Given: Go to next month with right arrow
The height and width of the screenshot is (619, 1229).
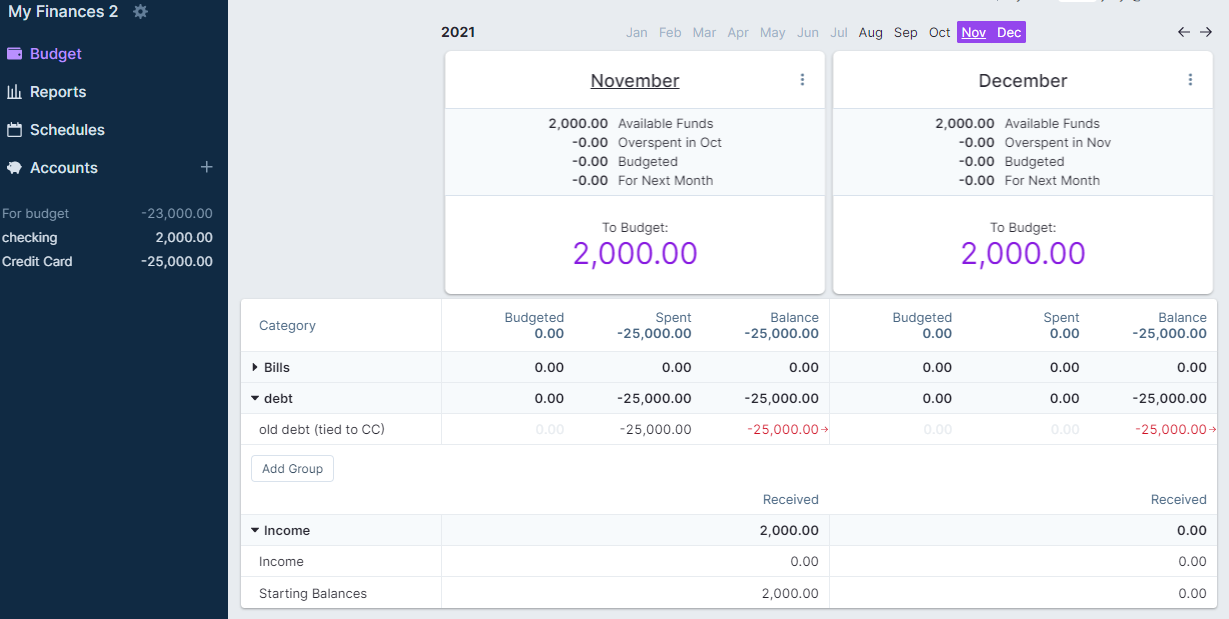Looking at the screenshot, I should pos(1206,32).
